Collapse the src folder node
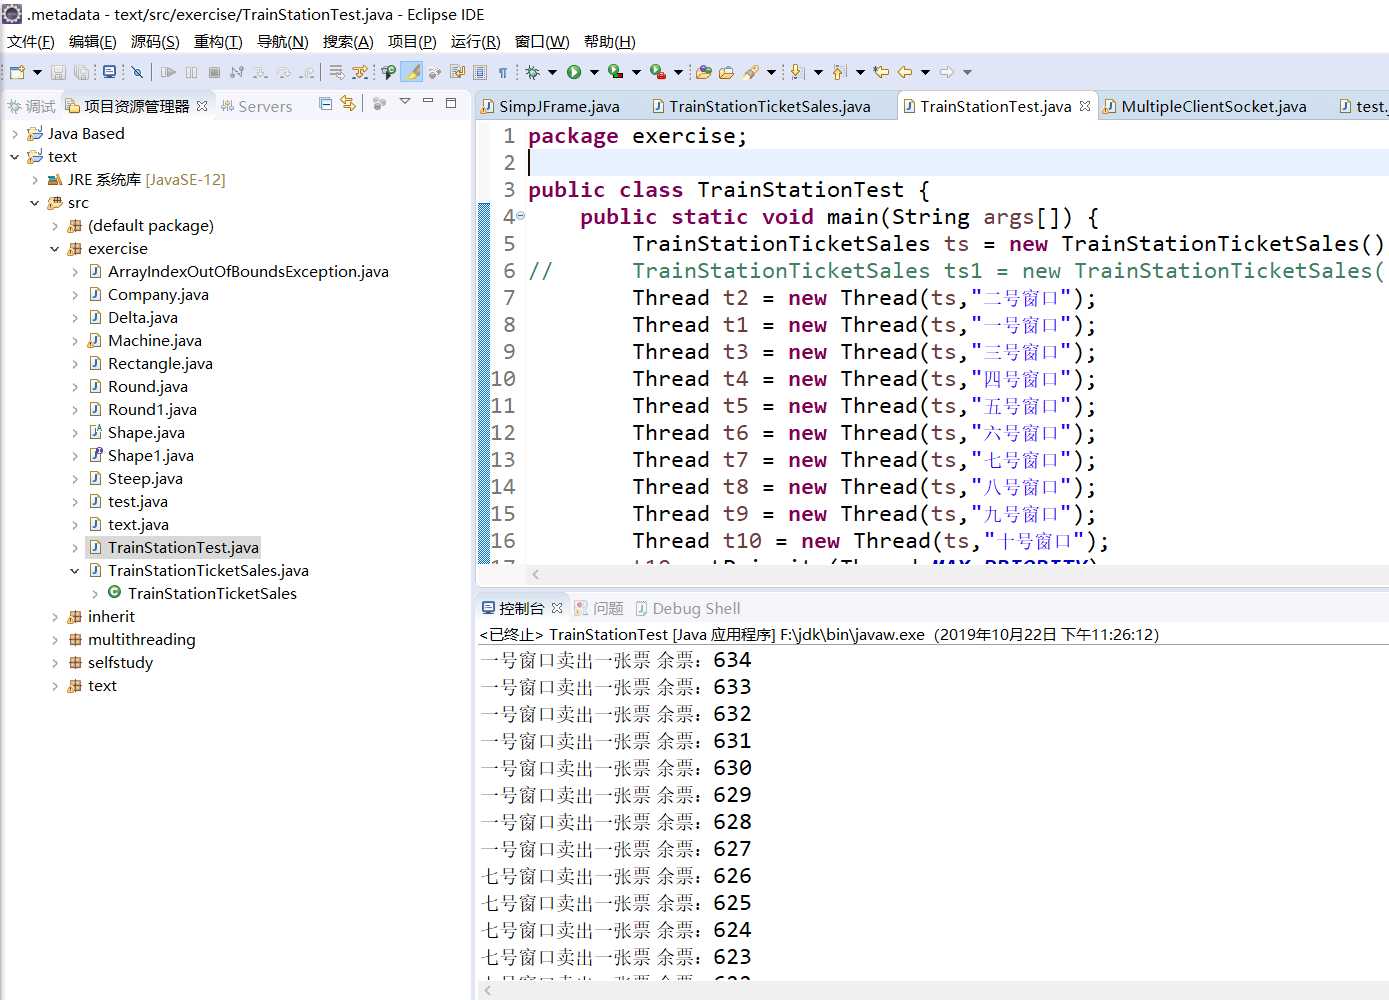 (x=35, y=203)
